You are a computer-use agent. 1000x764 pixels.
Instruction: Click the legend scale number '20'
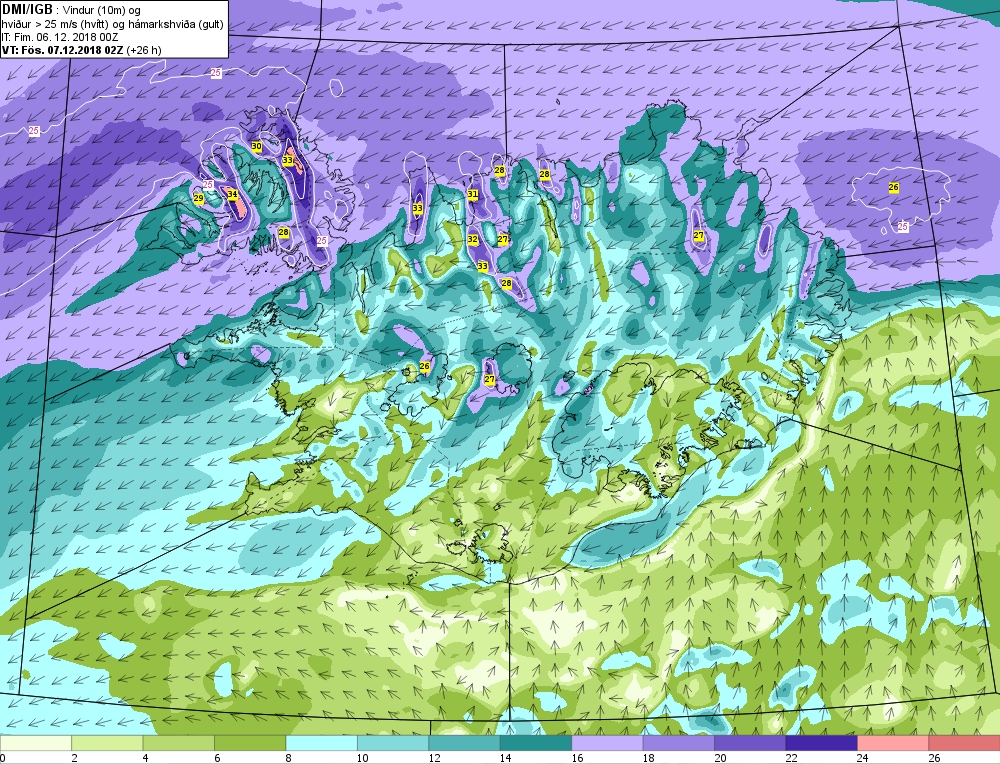point(721,758)
